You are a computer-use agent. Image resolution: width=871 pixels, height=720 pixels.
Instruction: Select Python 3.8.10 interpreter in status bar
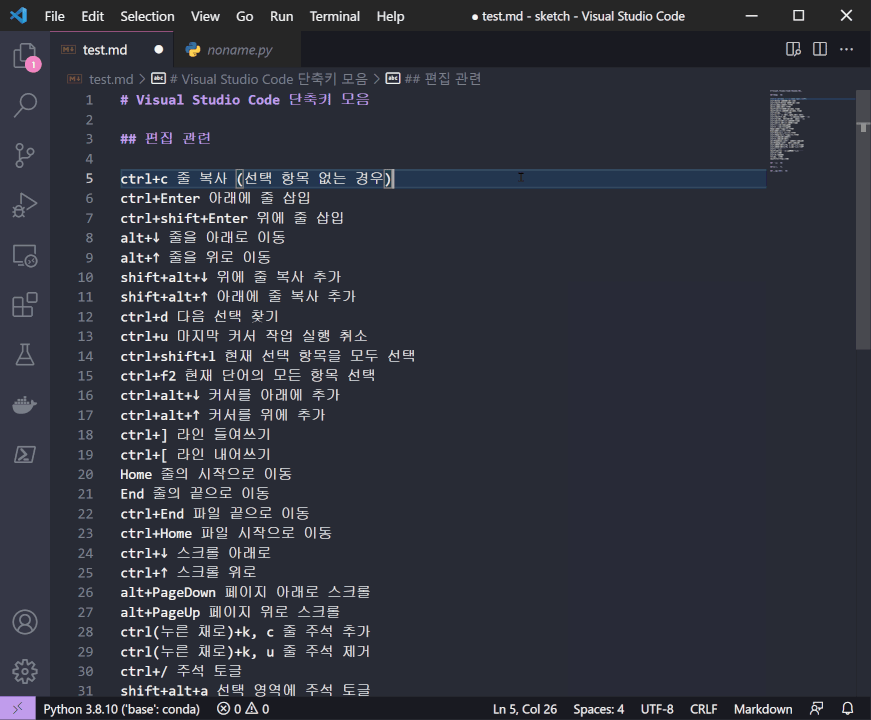122,709
